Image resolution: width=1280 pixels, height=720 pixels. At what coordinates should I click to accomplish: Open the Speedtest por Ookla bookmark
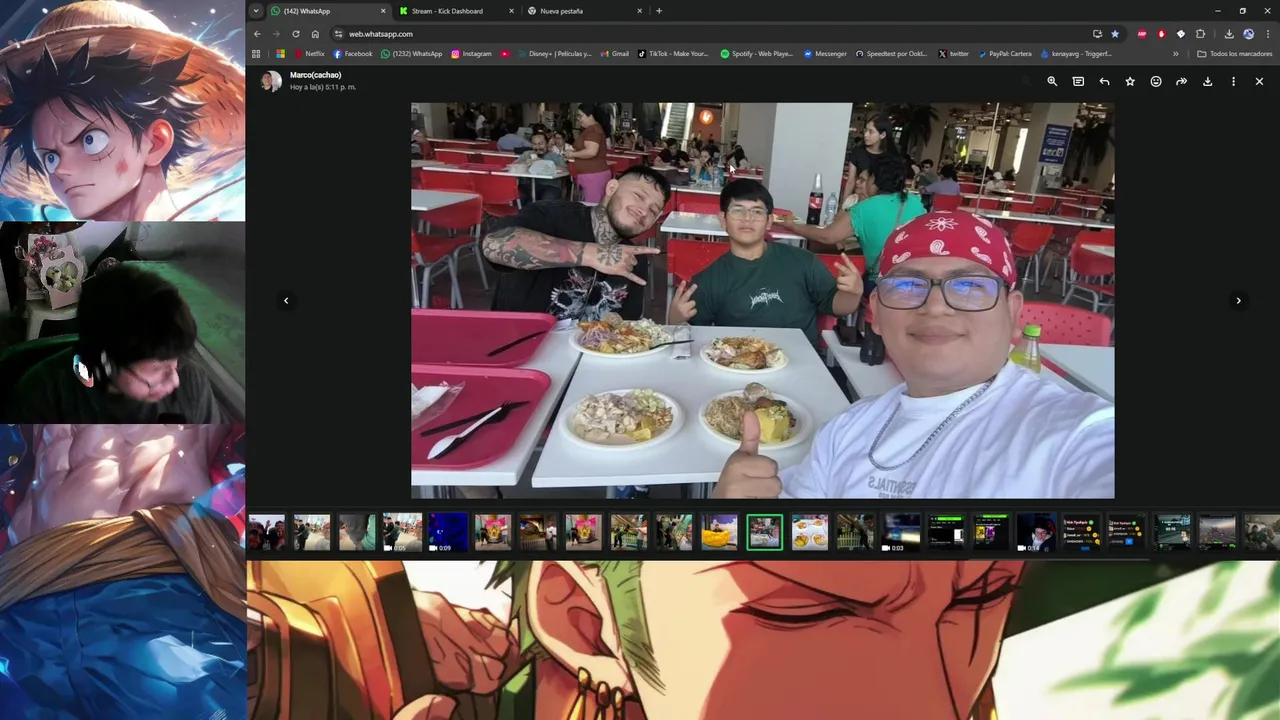point(891,54)
